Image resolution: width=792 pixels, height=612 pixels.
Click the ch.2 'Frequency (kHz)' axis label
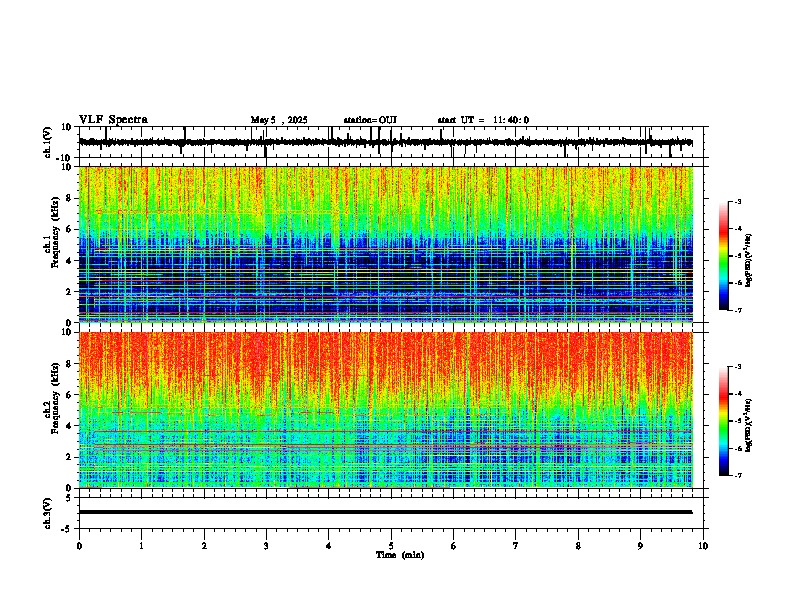(55, 398)
